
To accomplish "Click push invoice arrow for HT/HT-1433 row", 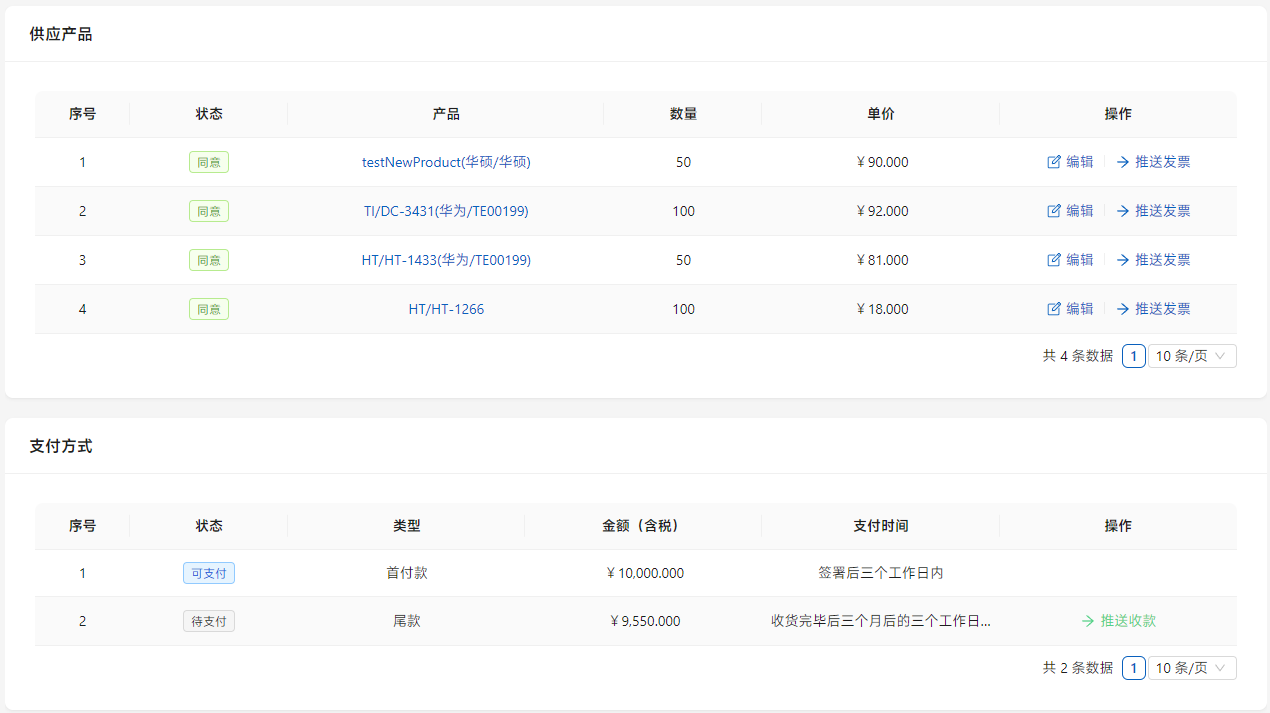I will pos(1123,260).
